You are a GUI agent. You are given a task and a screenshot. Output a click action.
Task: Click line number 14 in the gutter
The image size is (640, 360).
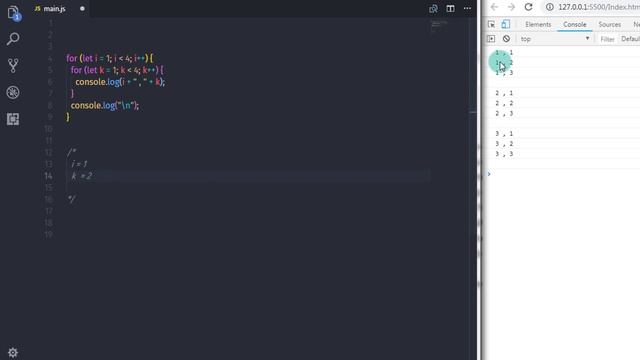click(x=49, y=176)
